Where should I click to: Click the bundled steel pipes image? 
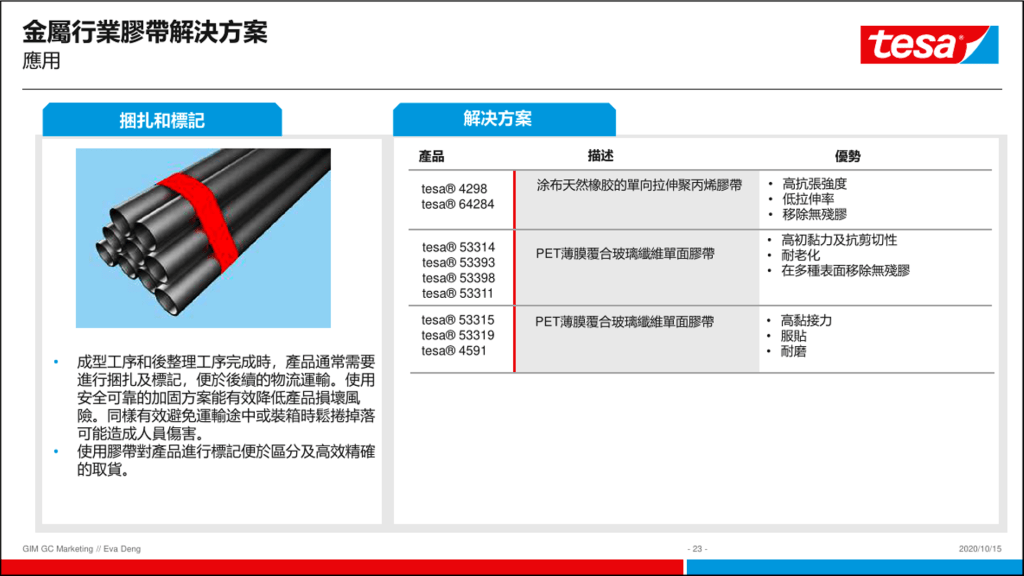tap(203, 238)
